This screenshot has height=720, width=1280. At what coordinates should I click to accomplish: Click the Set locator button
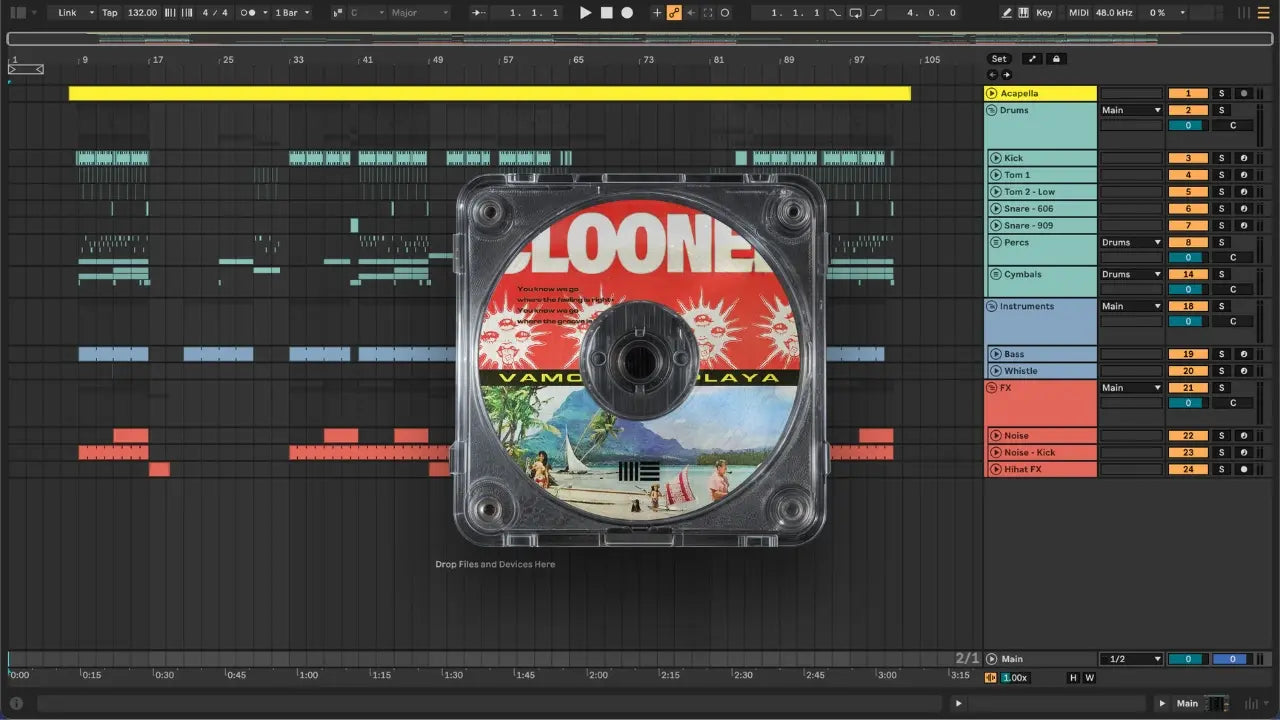[999, 59]
